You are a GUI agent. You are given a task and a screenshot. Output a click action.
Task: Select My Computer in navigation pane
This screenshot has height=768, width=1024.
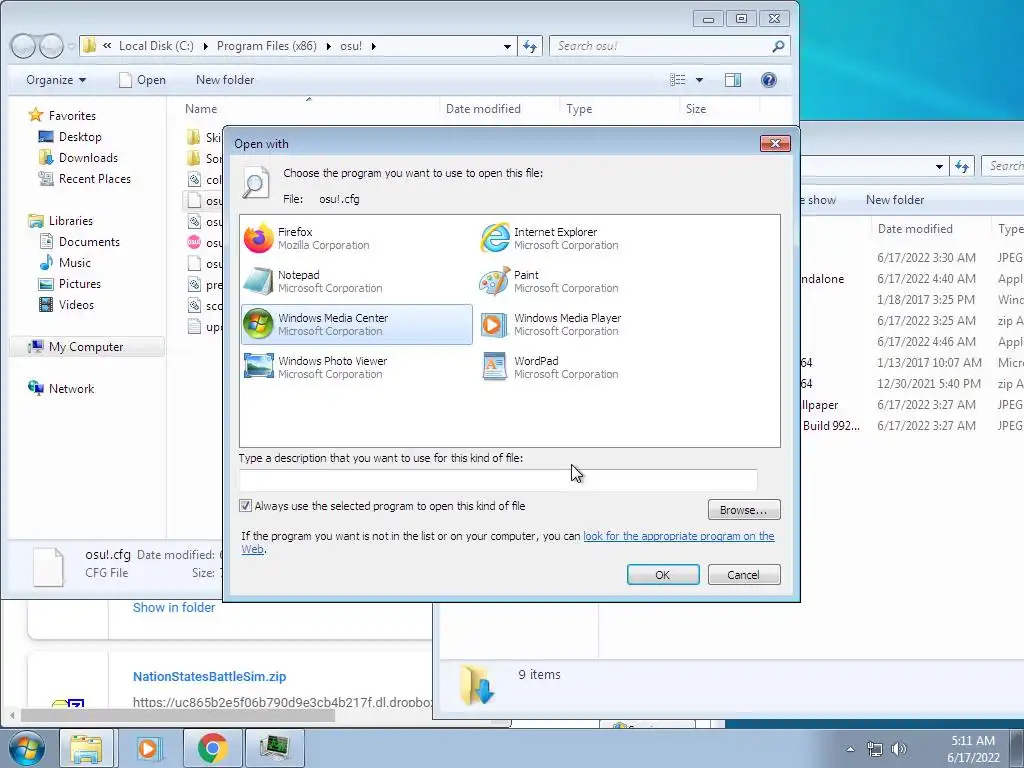tap(86, 347)
